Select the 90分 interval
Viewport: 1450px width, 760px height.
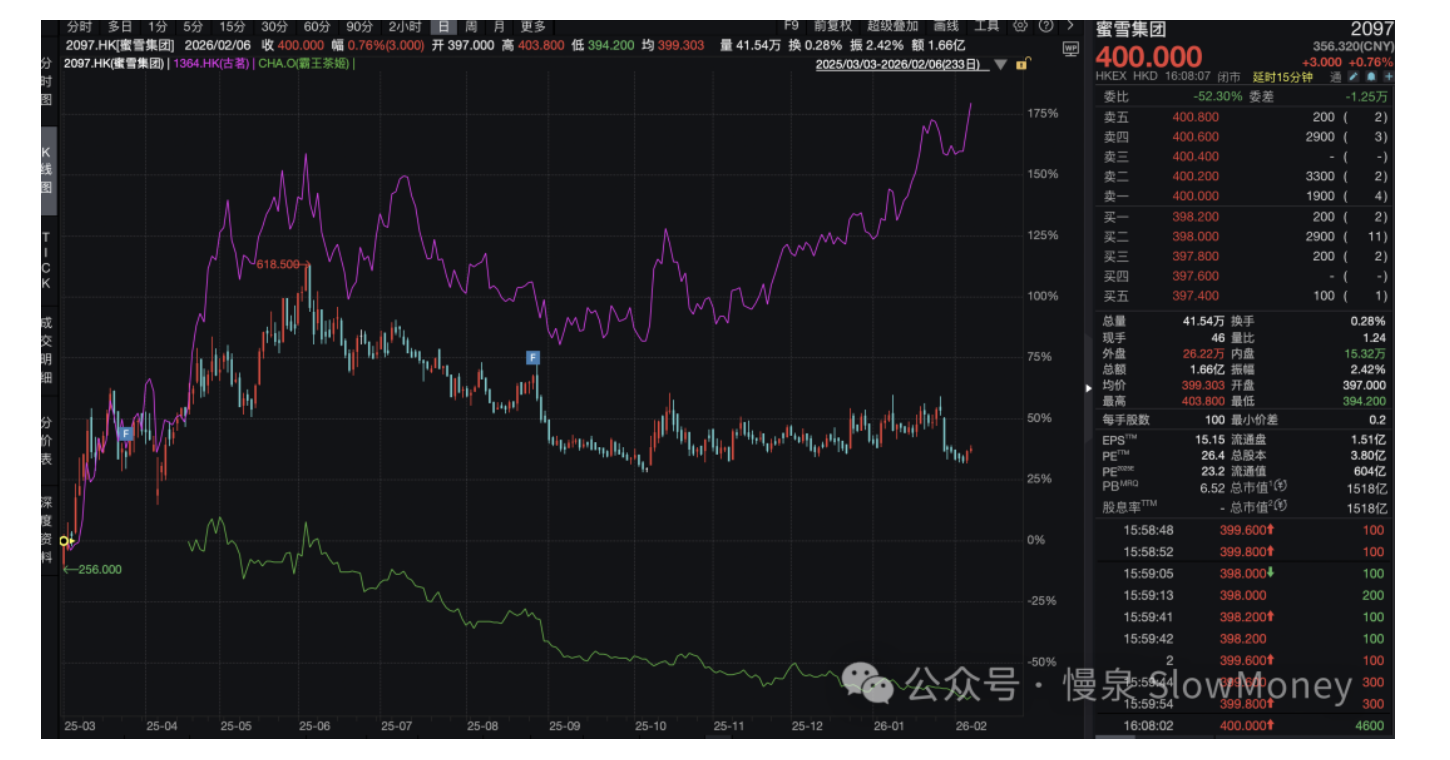coord(359,26)
